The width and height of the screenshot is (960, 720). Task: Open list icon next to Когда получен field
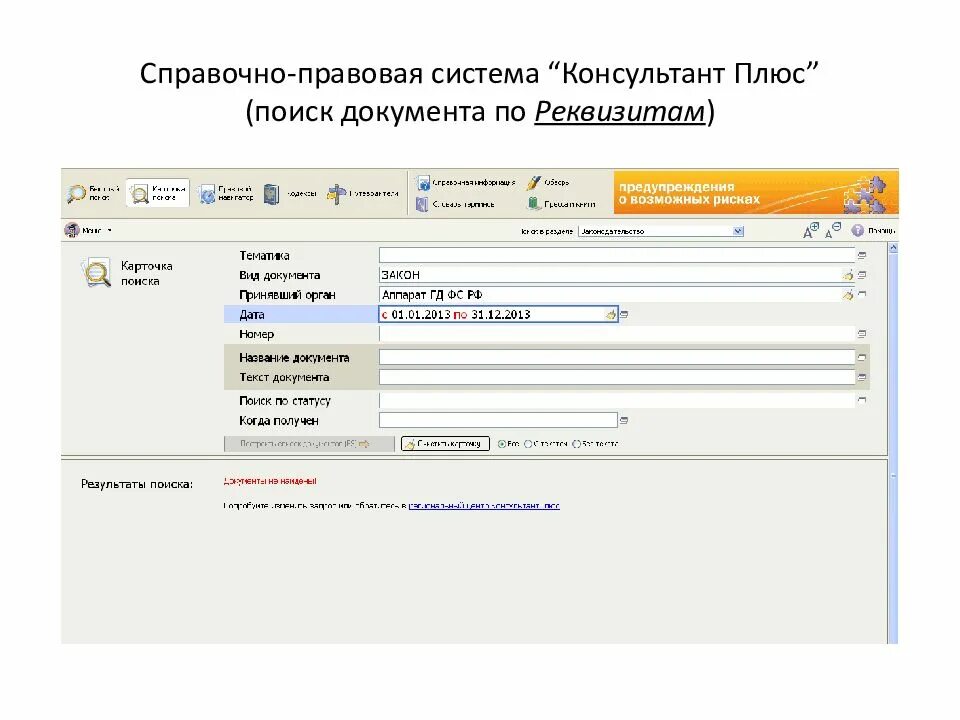point(624,421)
